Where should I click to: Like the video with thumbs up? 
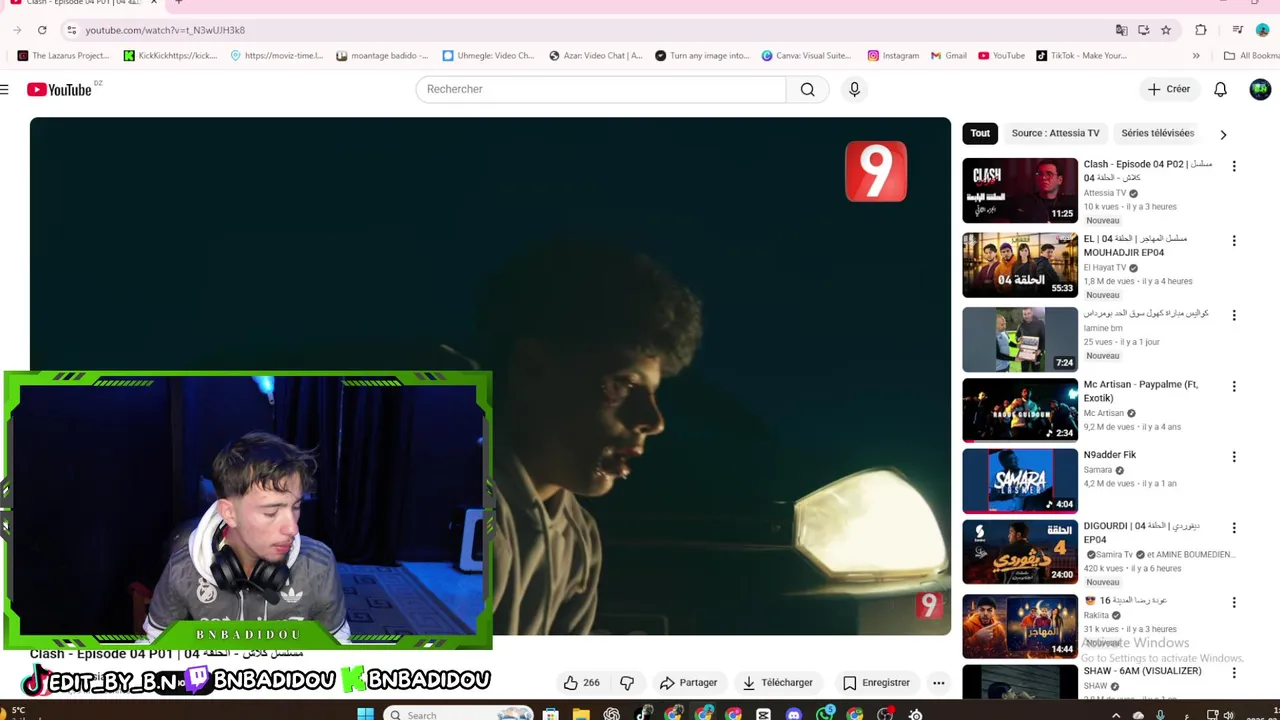click(581, 683)
